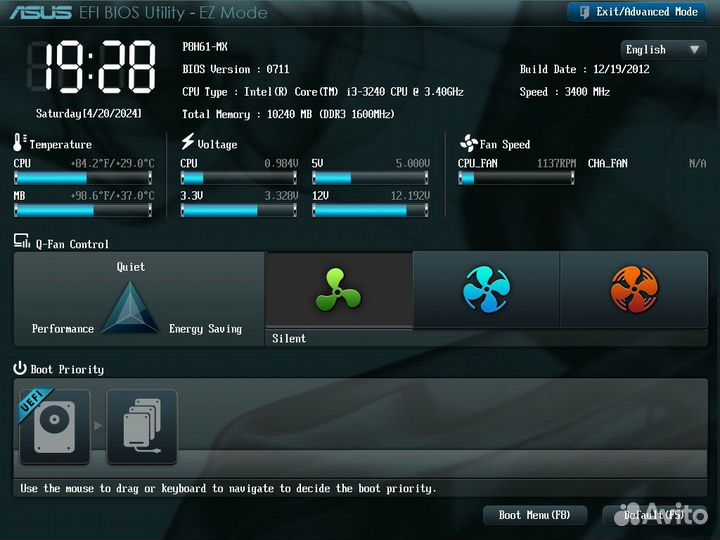Select the green Silent fan profile icon

click(338, 290)
